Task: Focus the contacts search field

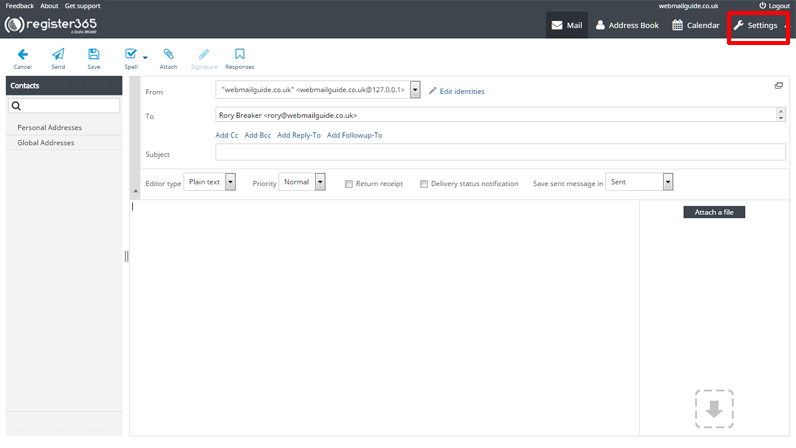Action: [x=64, y=106]
